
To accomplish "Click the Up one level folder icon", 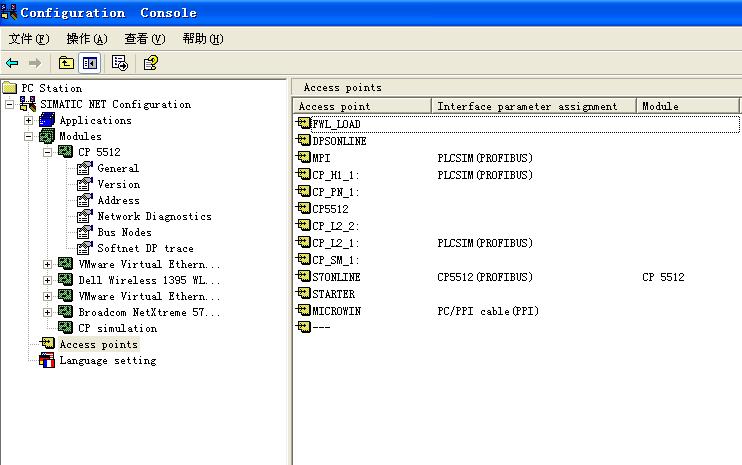I will (x=66, y=62).
